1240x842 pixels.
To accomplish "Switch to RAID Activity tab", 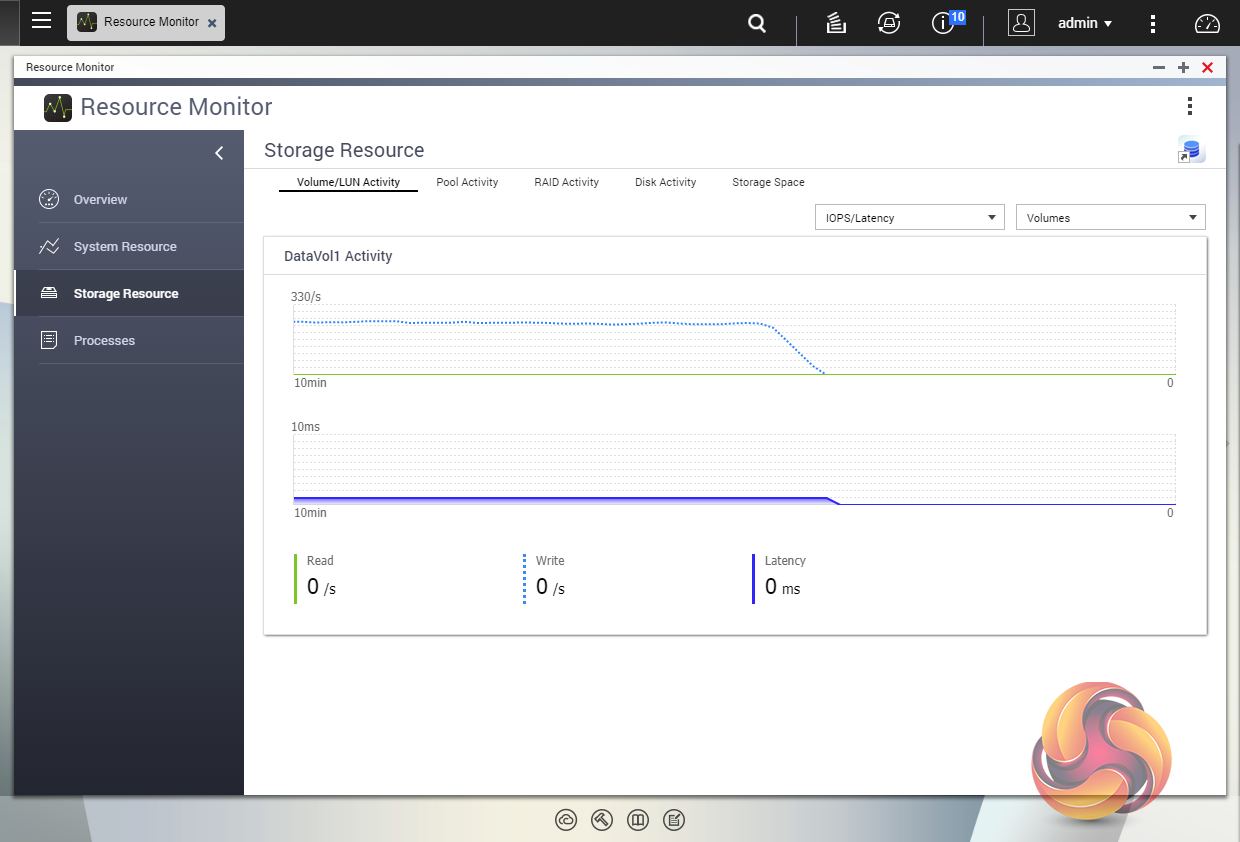I will pos(566,182).
